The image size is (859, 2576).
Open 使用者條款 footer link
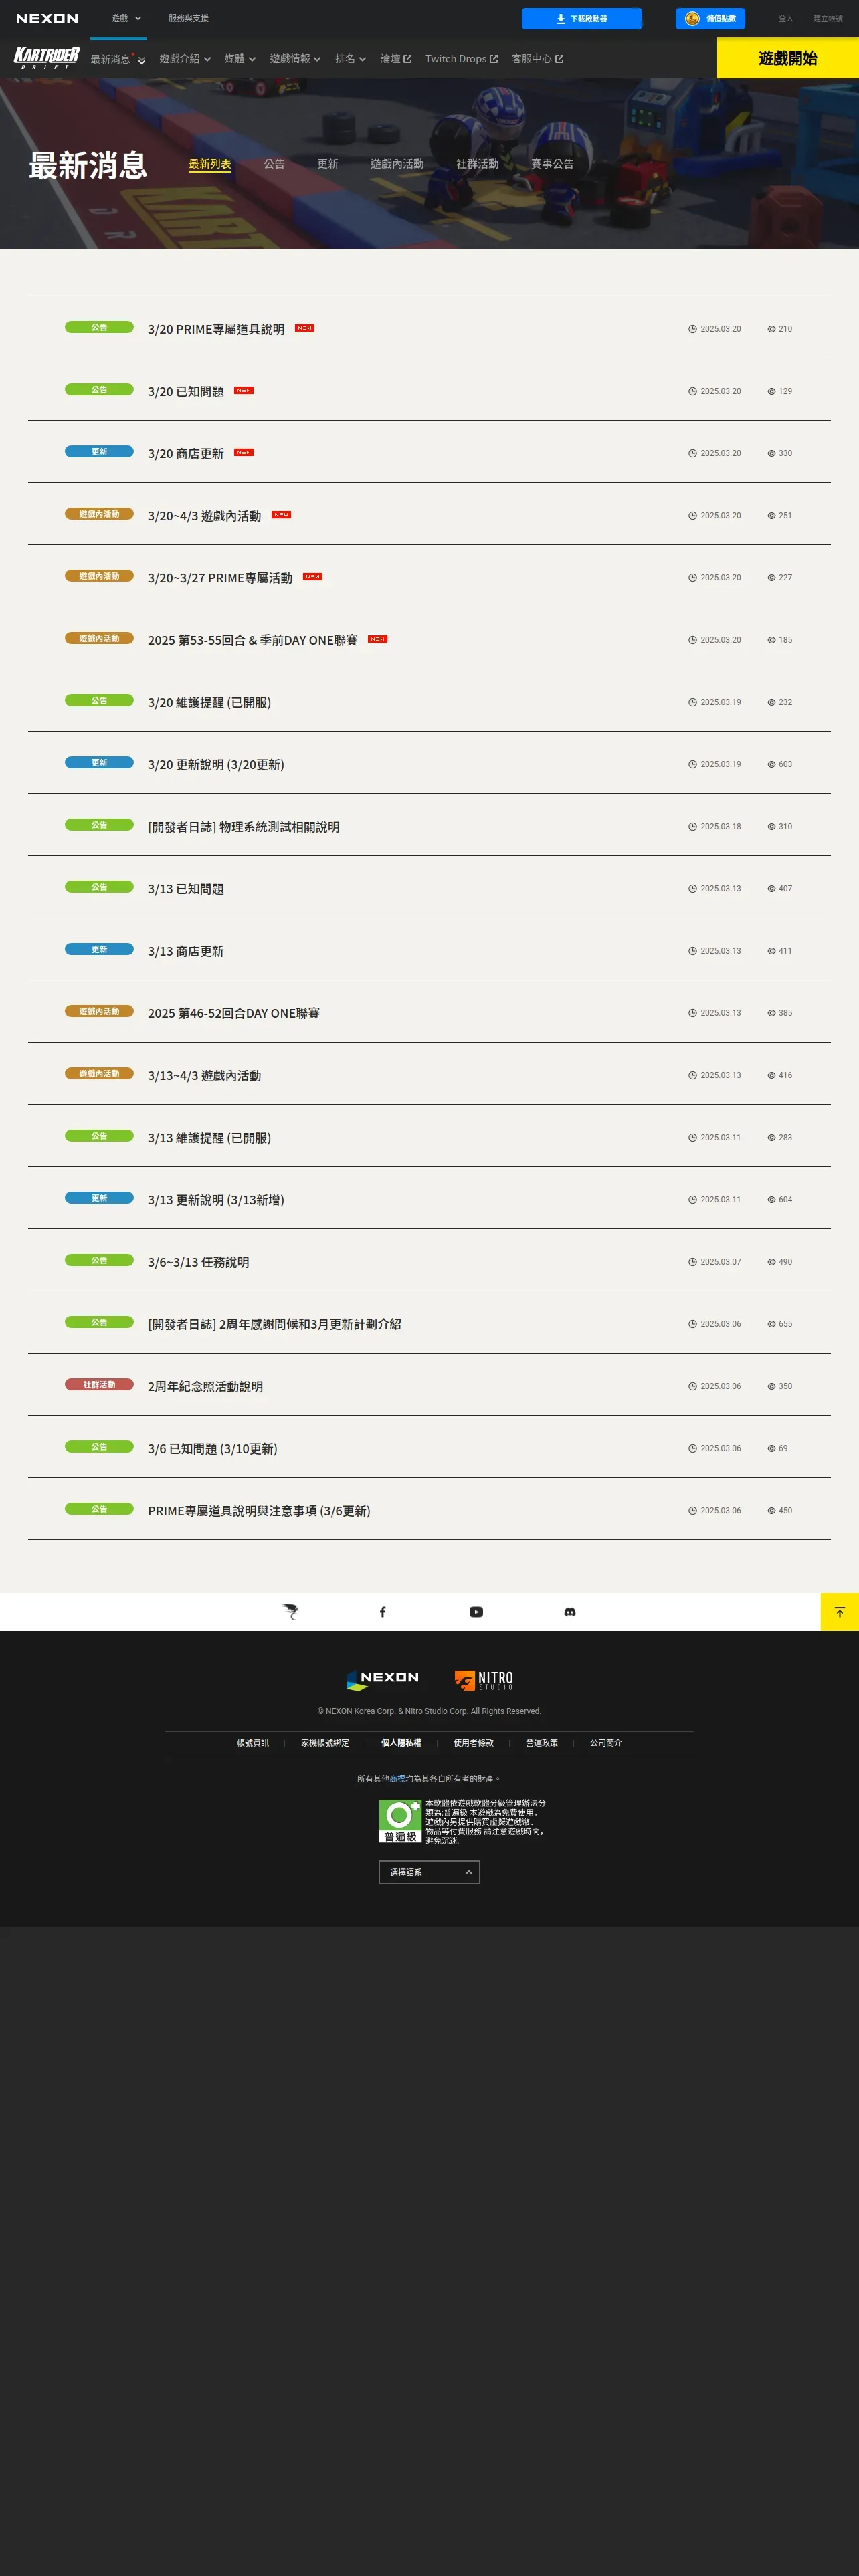point(473,1743)
